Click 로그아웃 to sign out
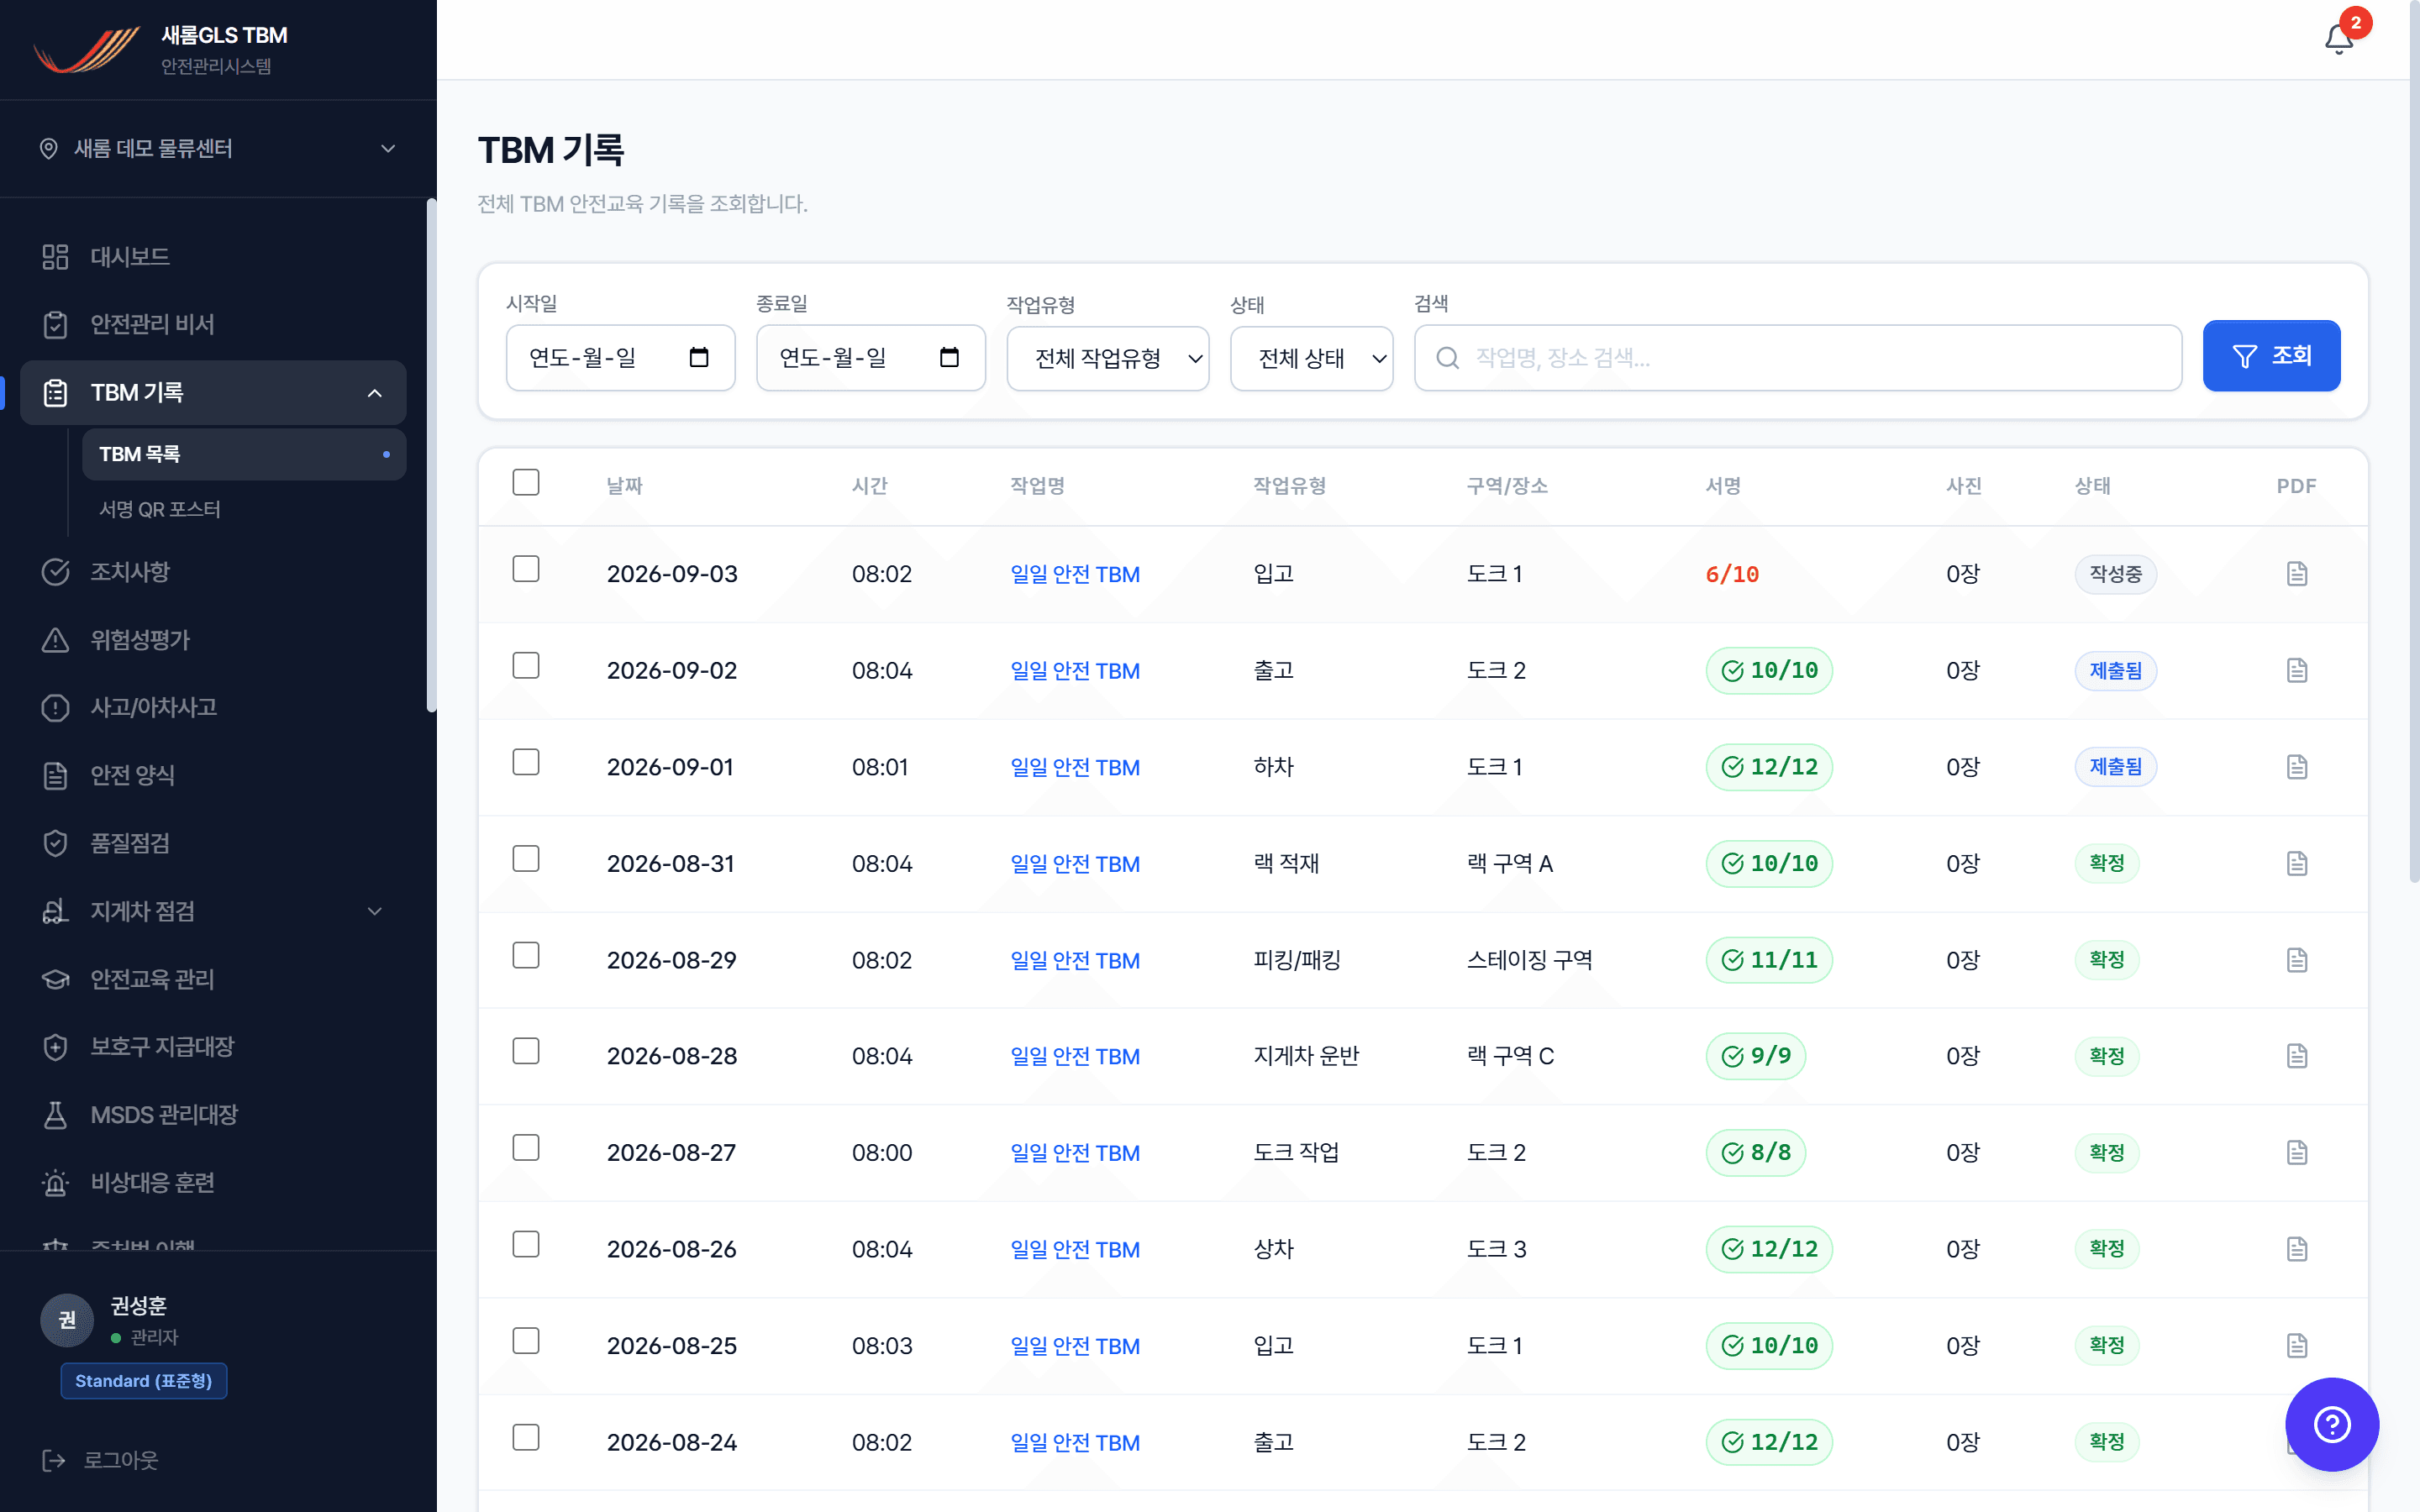2420x1512 pixels. 100,1460
